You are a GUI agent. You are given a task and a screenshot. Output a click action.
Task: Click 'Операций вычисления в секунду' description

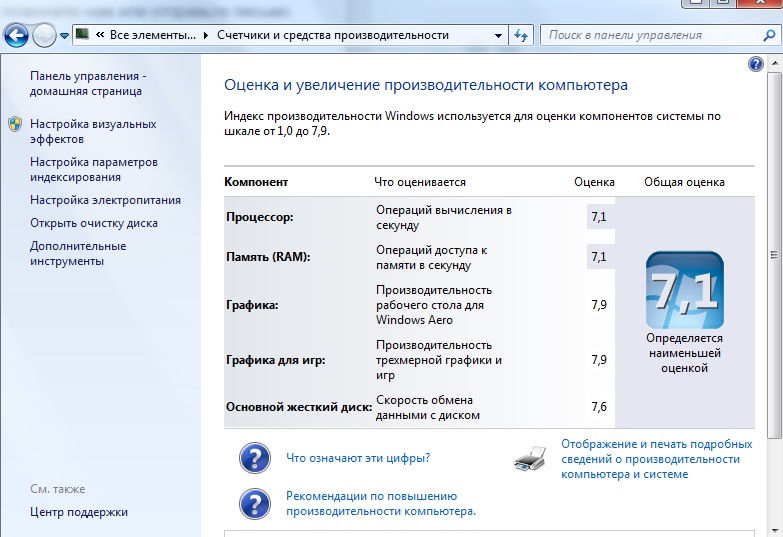pos(444,217)
